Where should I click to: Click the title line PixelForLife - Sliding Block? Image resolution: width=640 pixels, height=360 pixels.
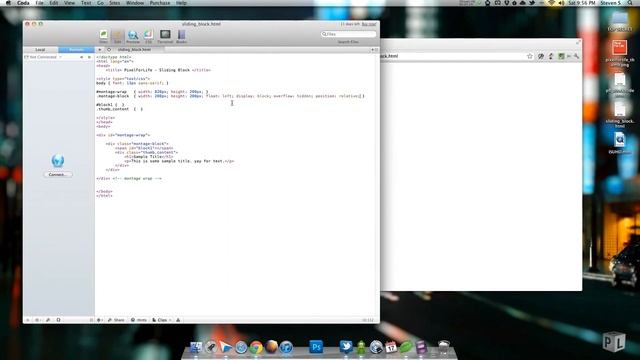pyautogui.click(x=158, y=70)
